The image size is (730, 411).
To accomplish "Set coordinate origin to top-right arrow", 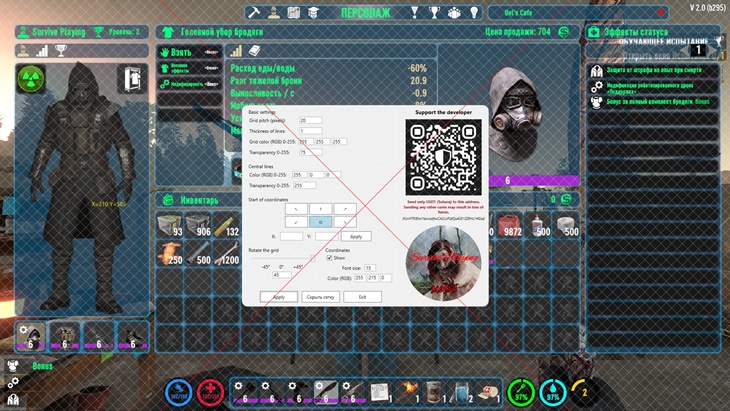I will click(345, 209).
